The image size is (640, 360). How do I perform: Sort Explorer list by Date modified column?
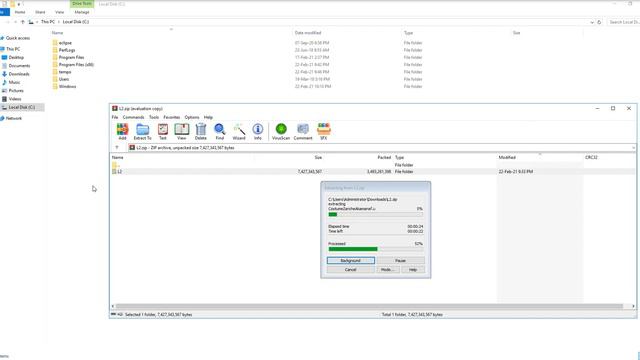click(308, 33)
